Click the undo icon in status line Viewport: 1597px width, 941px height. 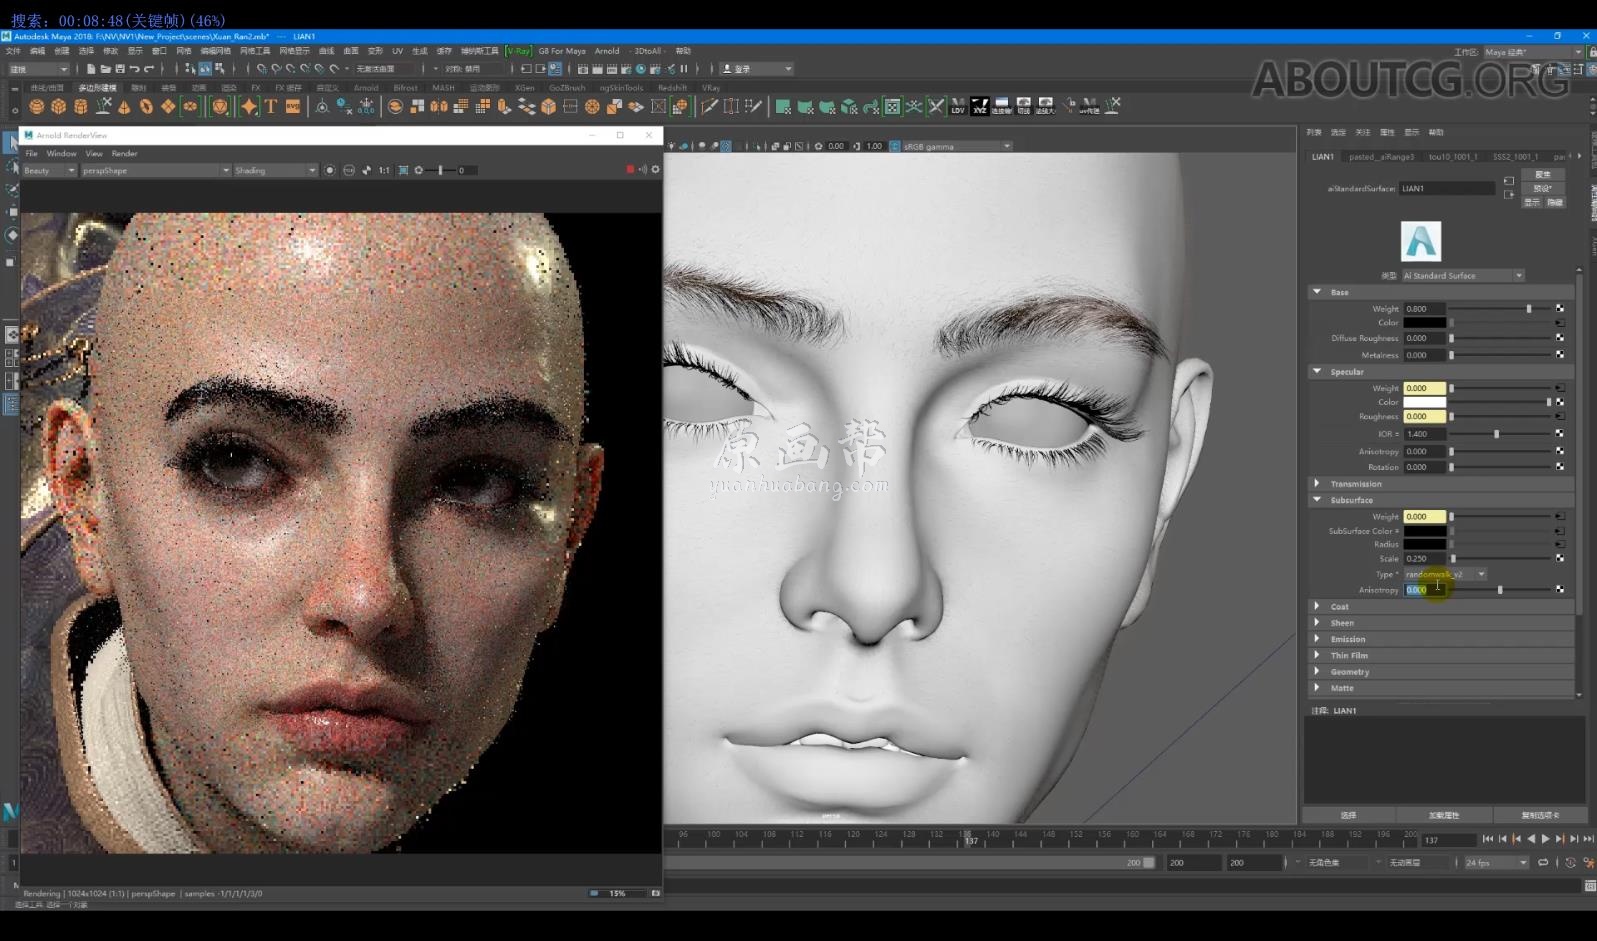pos(134,69)
